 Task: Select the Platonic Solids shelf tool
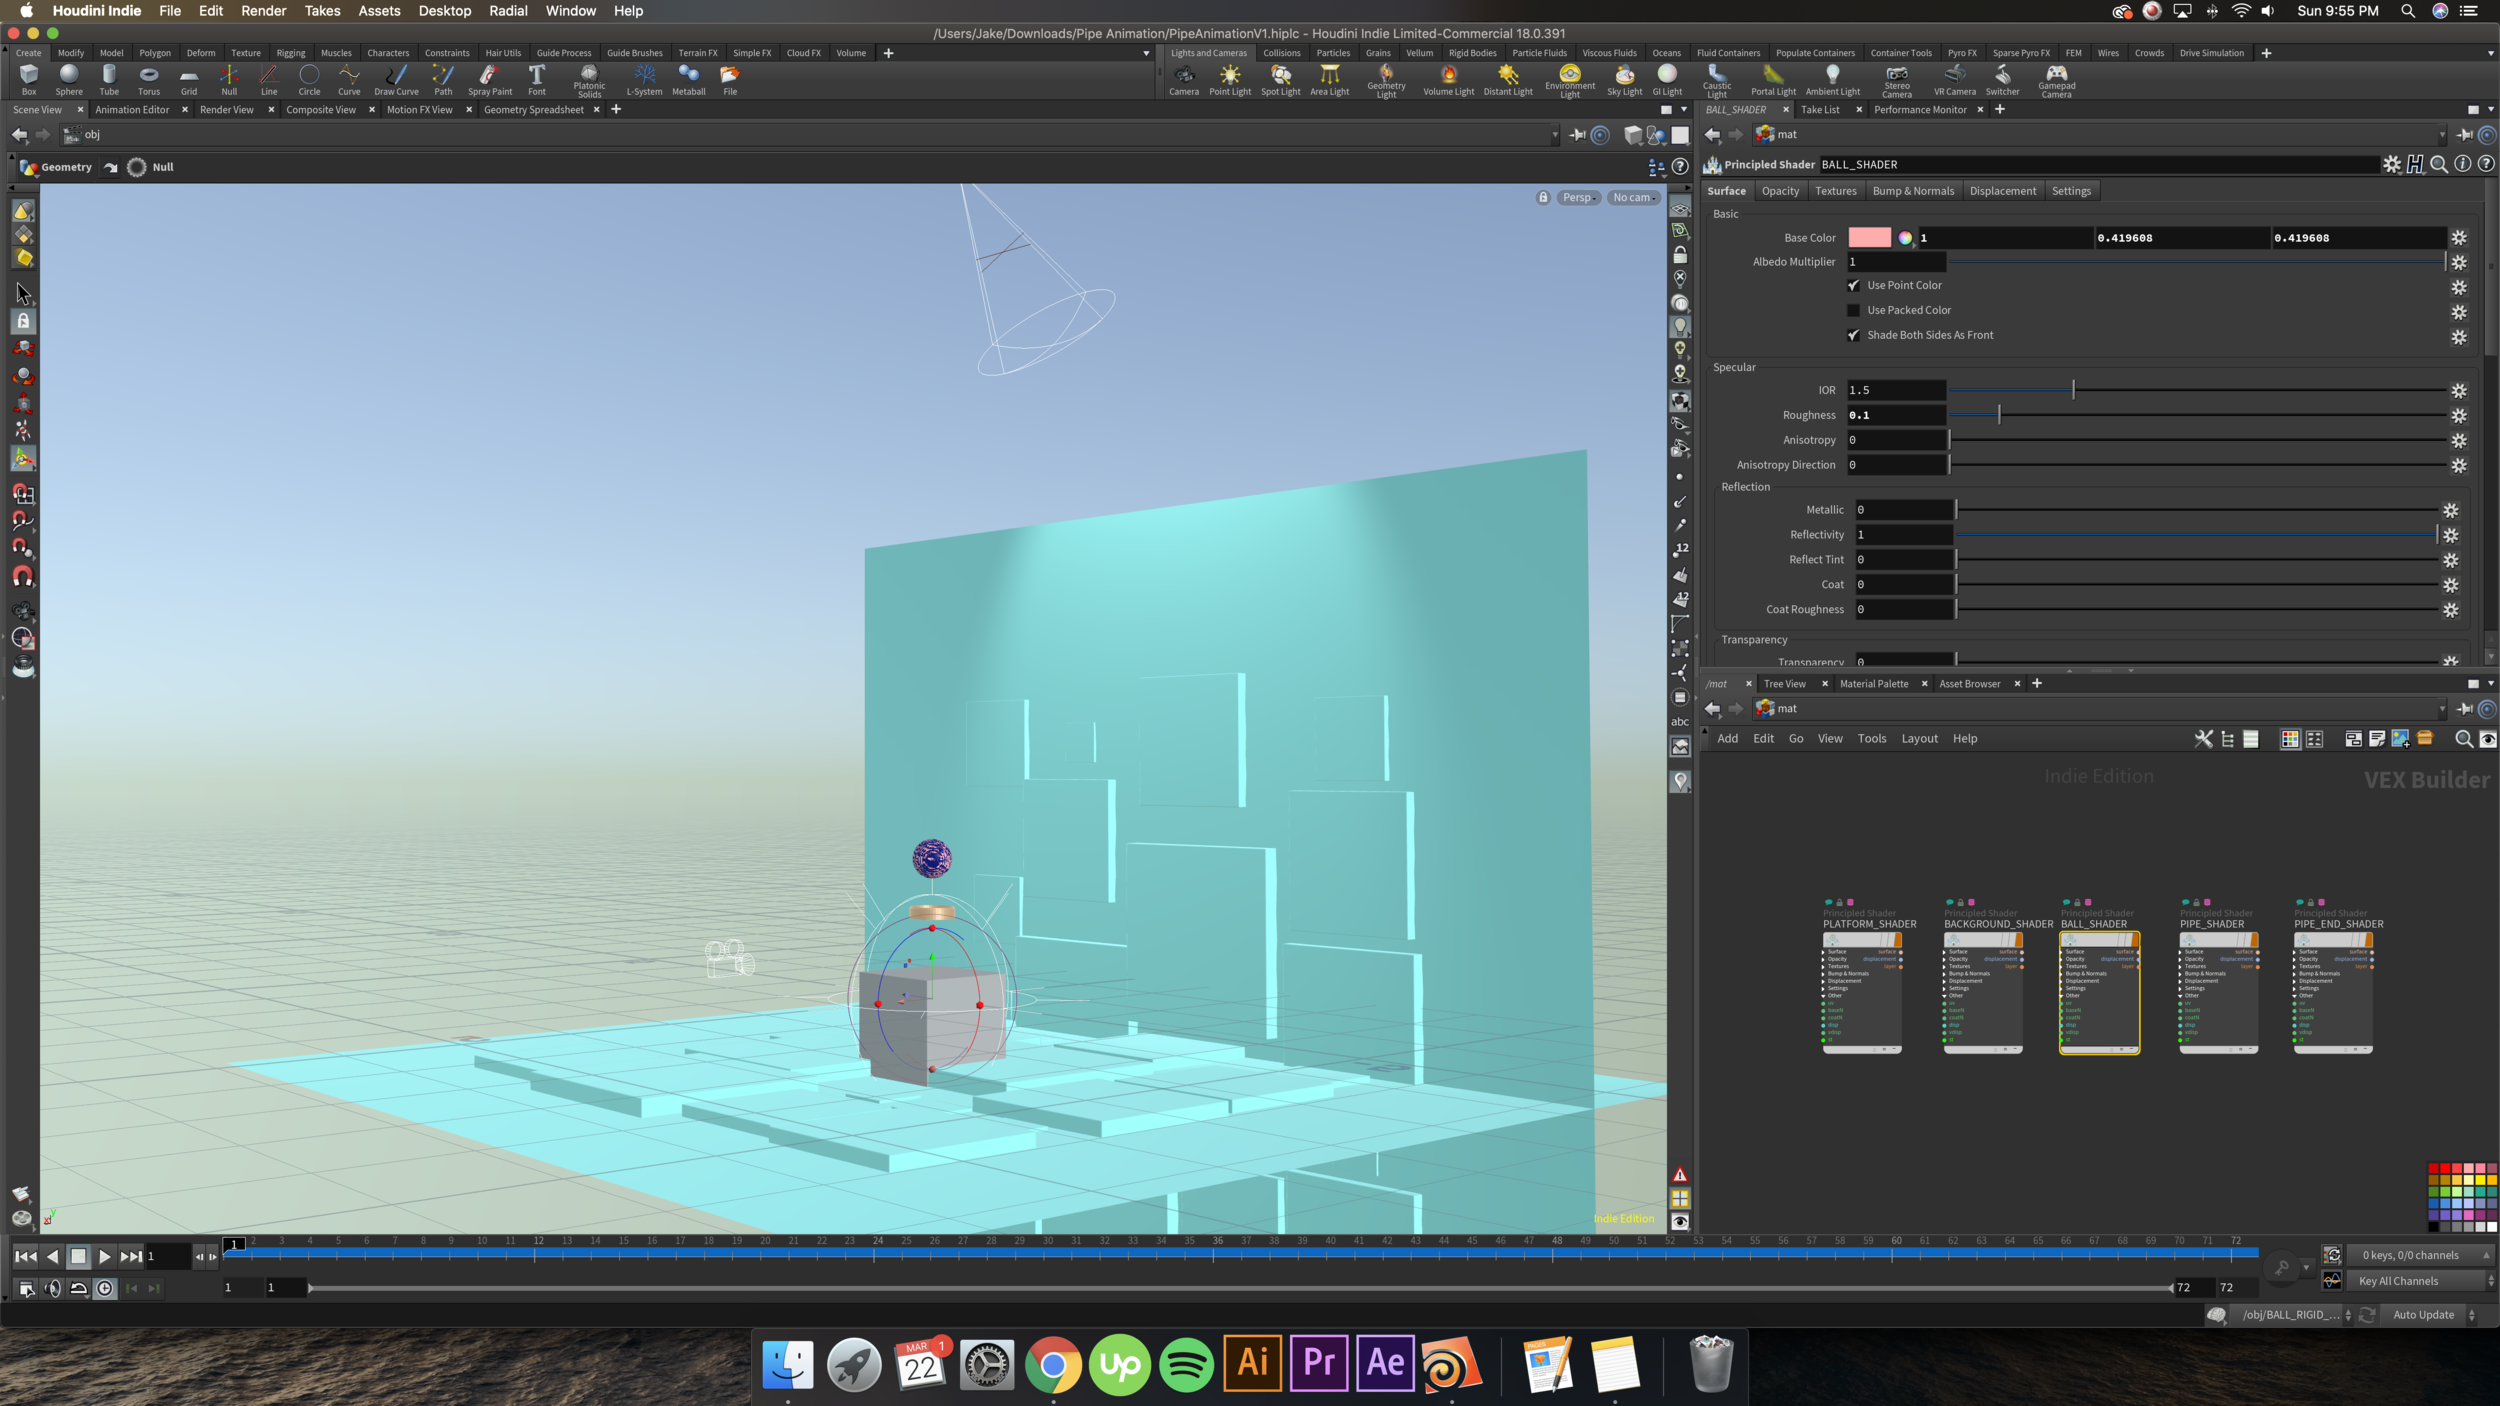tap(589, 81)
